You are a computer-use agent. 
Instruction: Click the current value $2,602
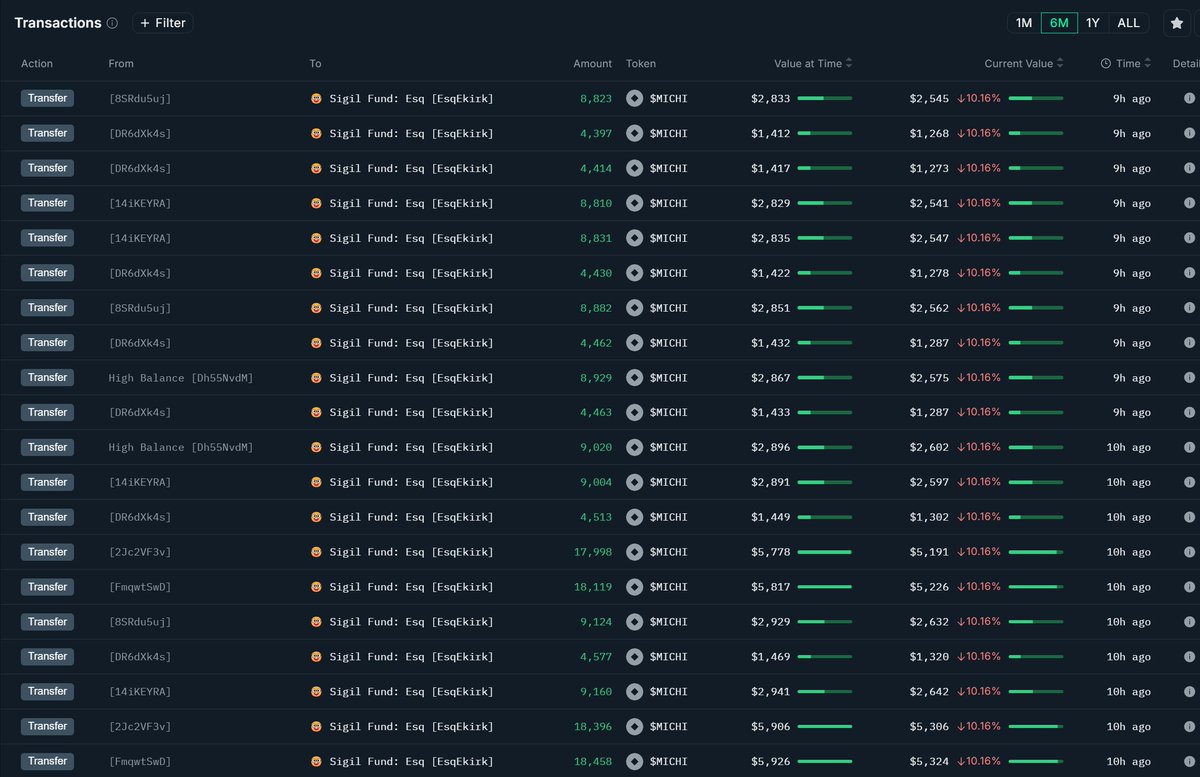coord(929,448)
